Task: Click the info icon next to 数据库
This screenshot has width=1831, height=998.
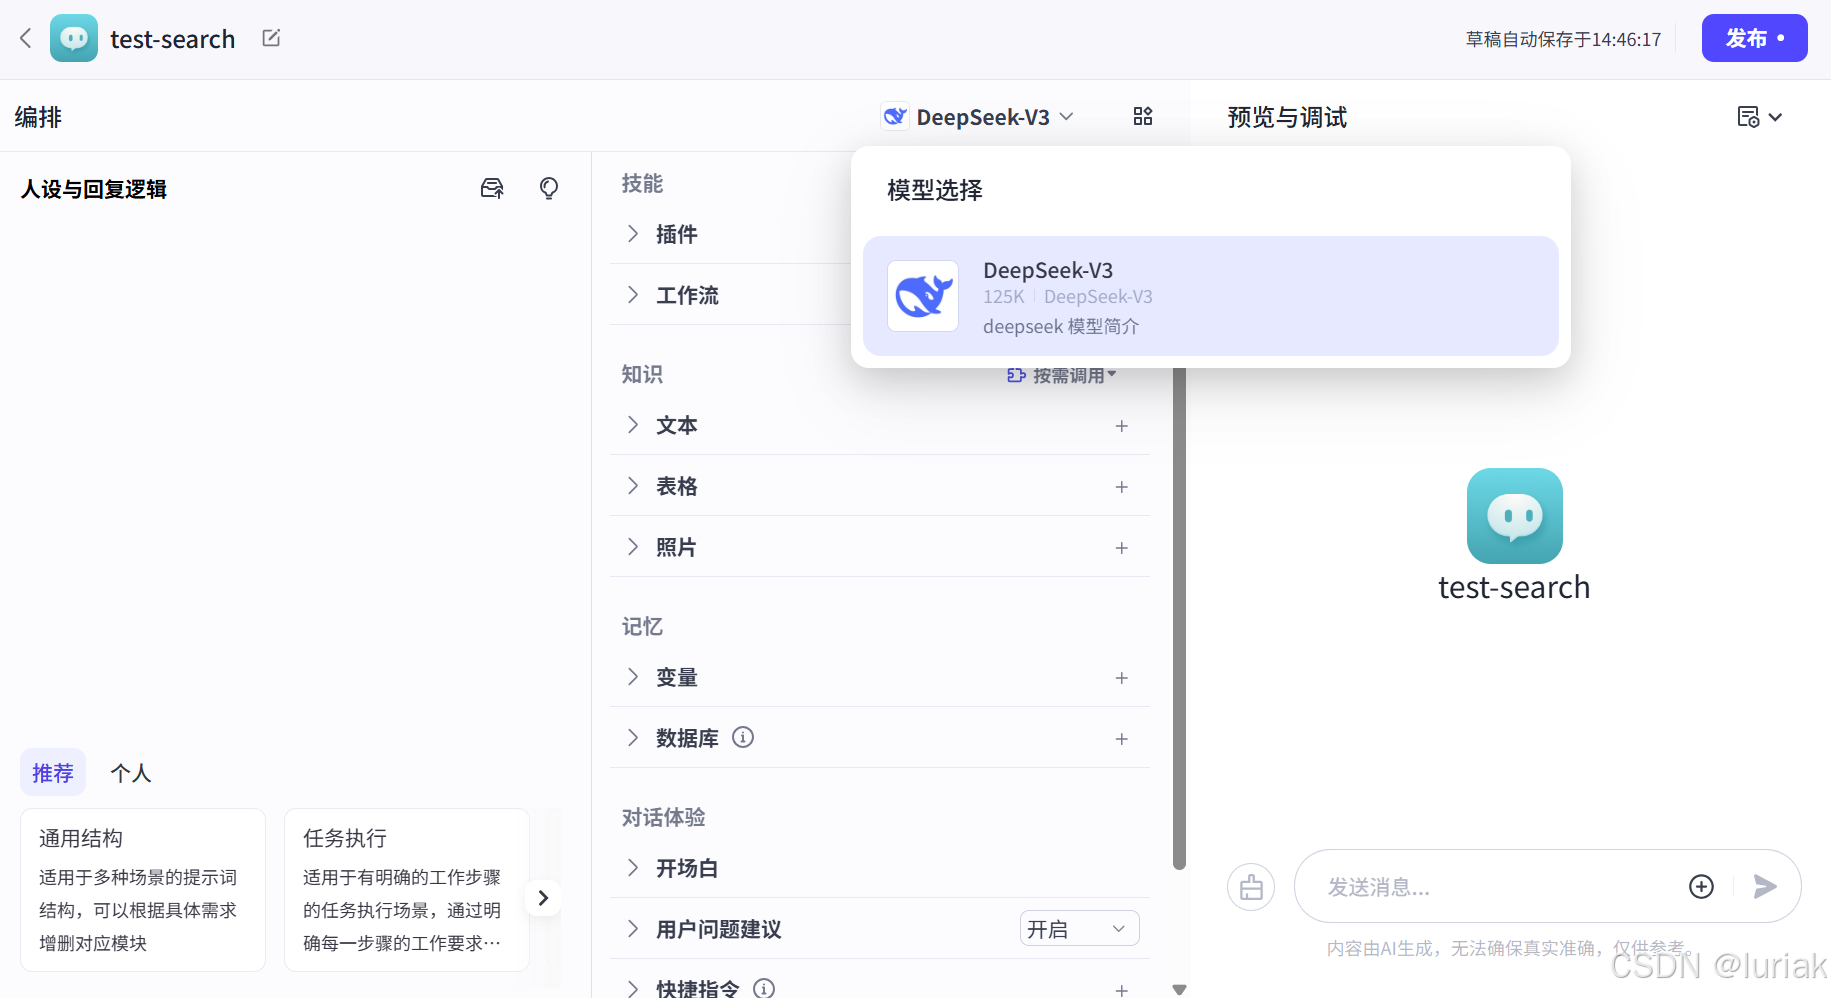Action: coord(743,737)
